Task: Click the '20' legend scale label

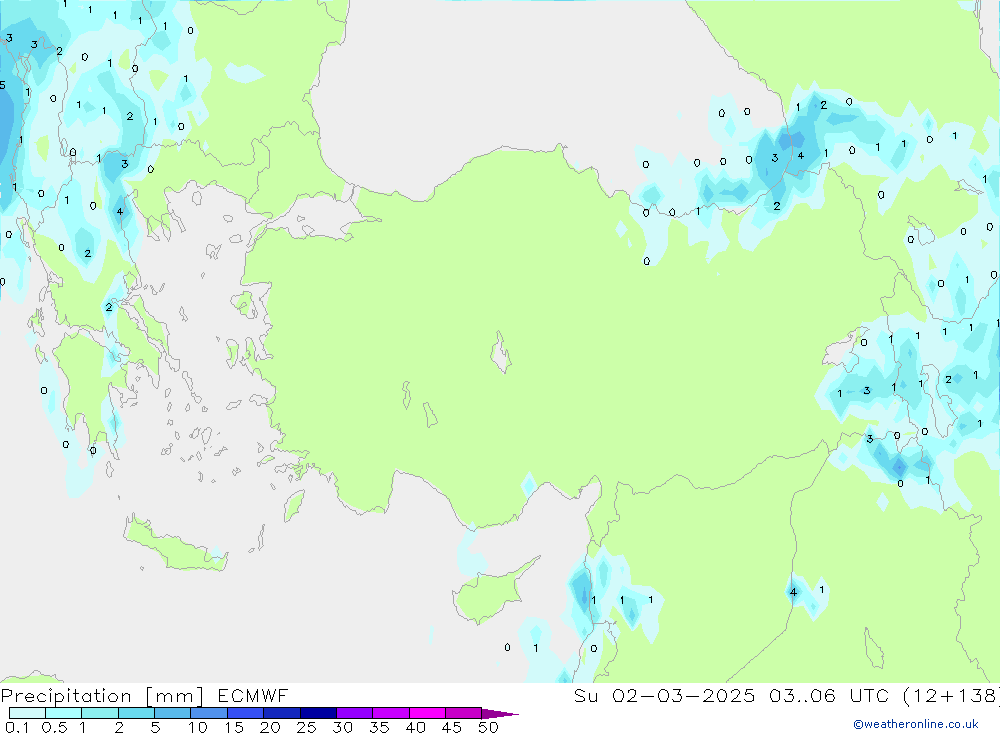Action: coord(270,727)
